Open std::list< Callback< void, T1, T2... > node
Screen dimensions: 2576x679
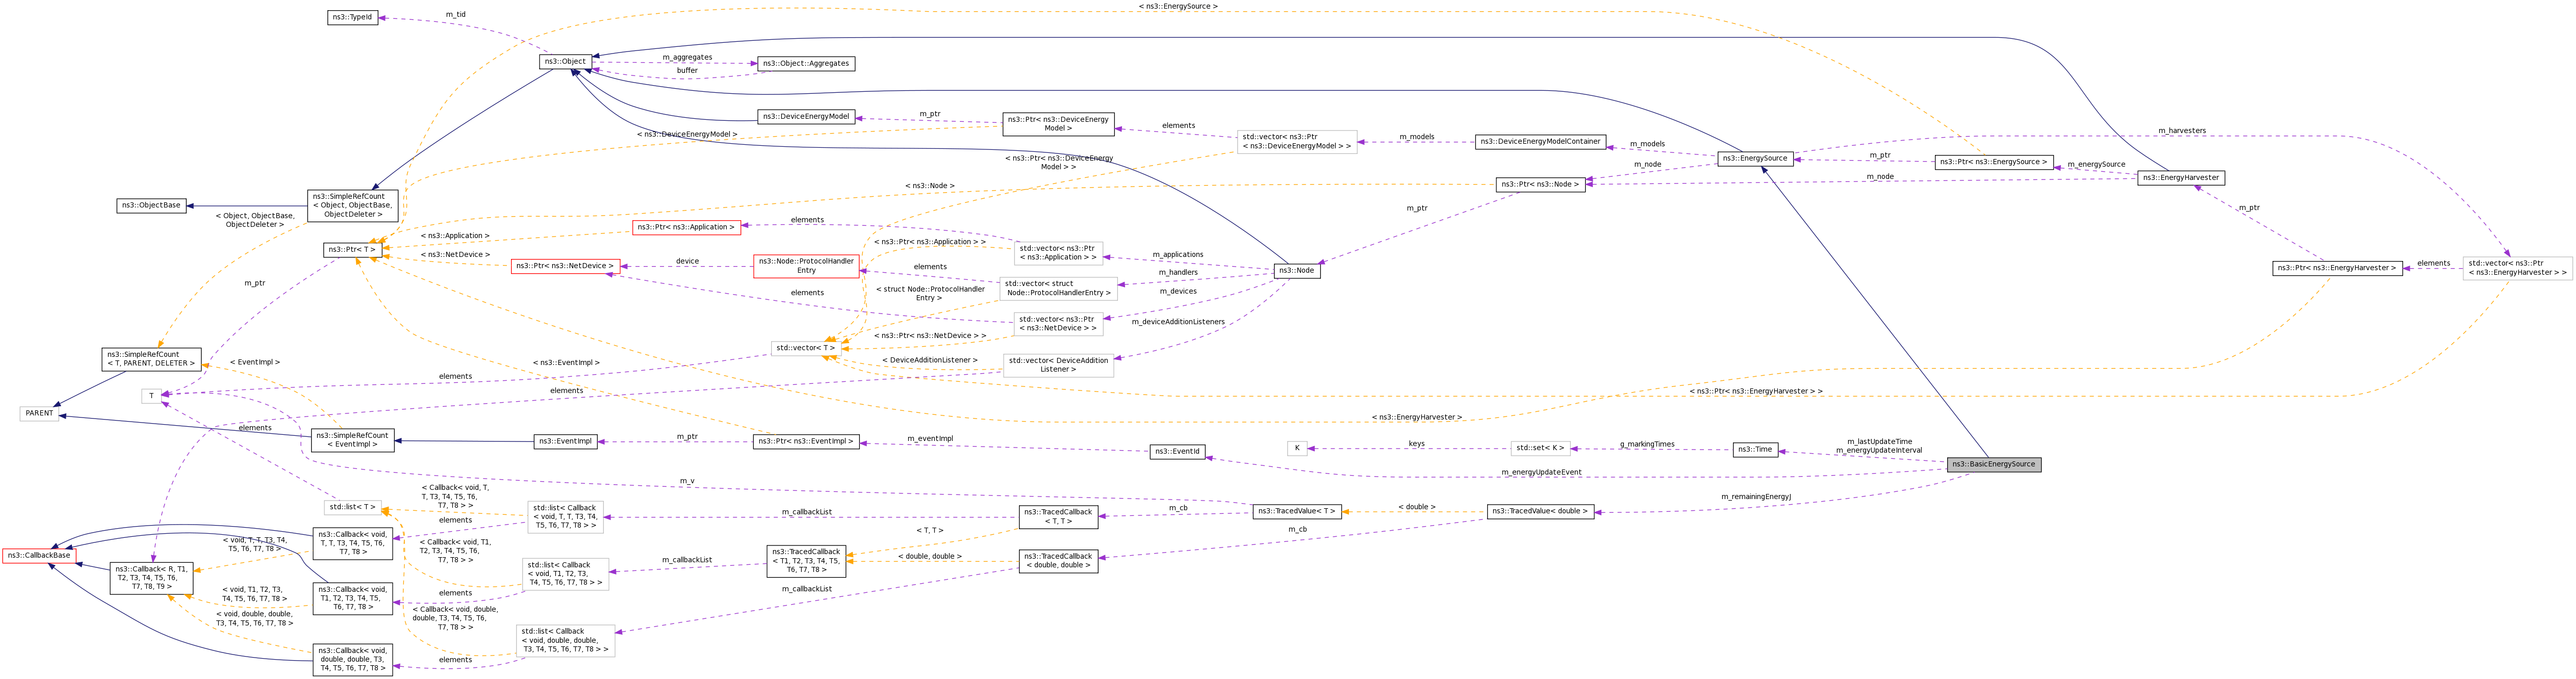tap(565, 574)
